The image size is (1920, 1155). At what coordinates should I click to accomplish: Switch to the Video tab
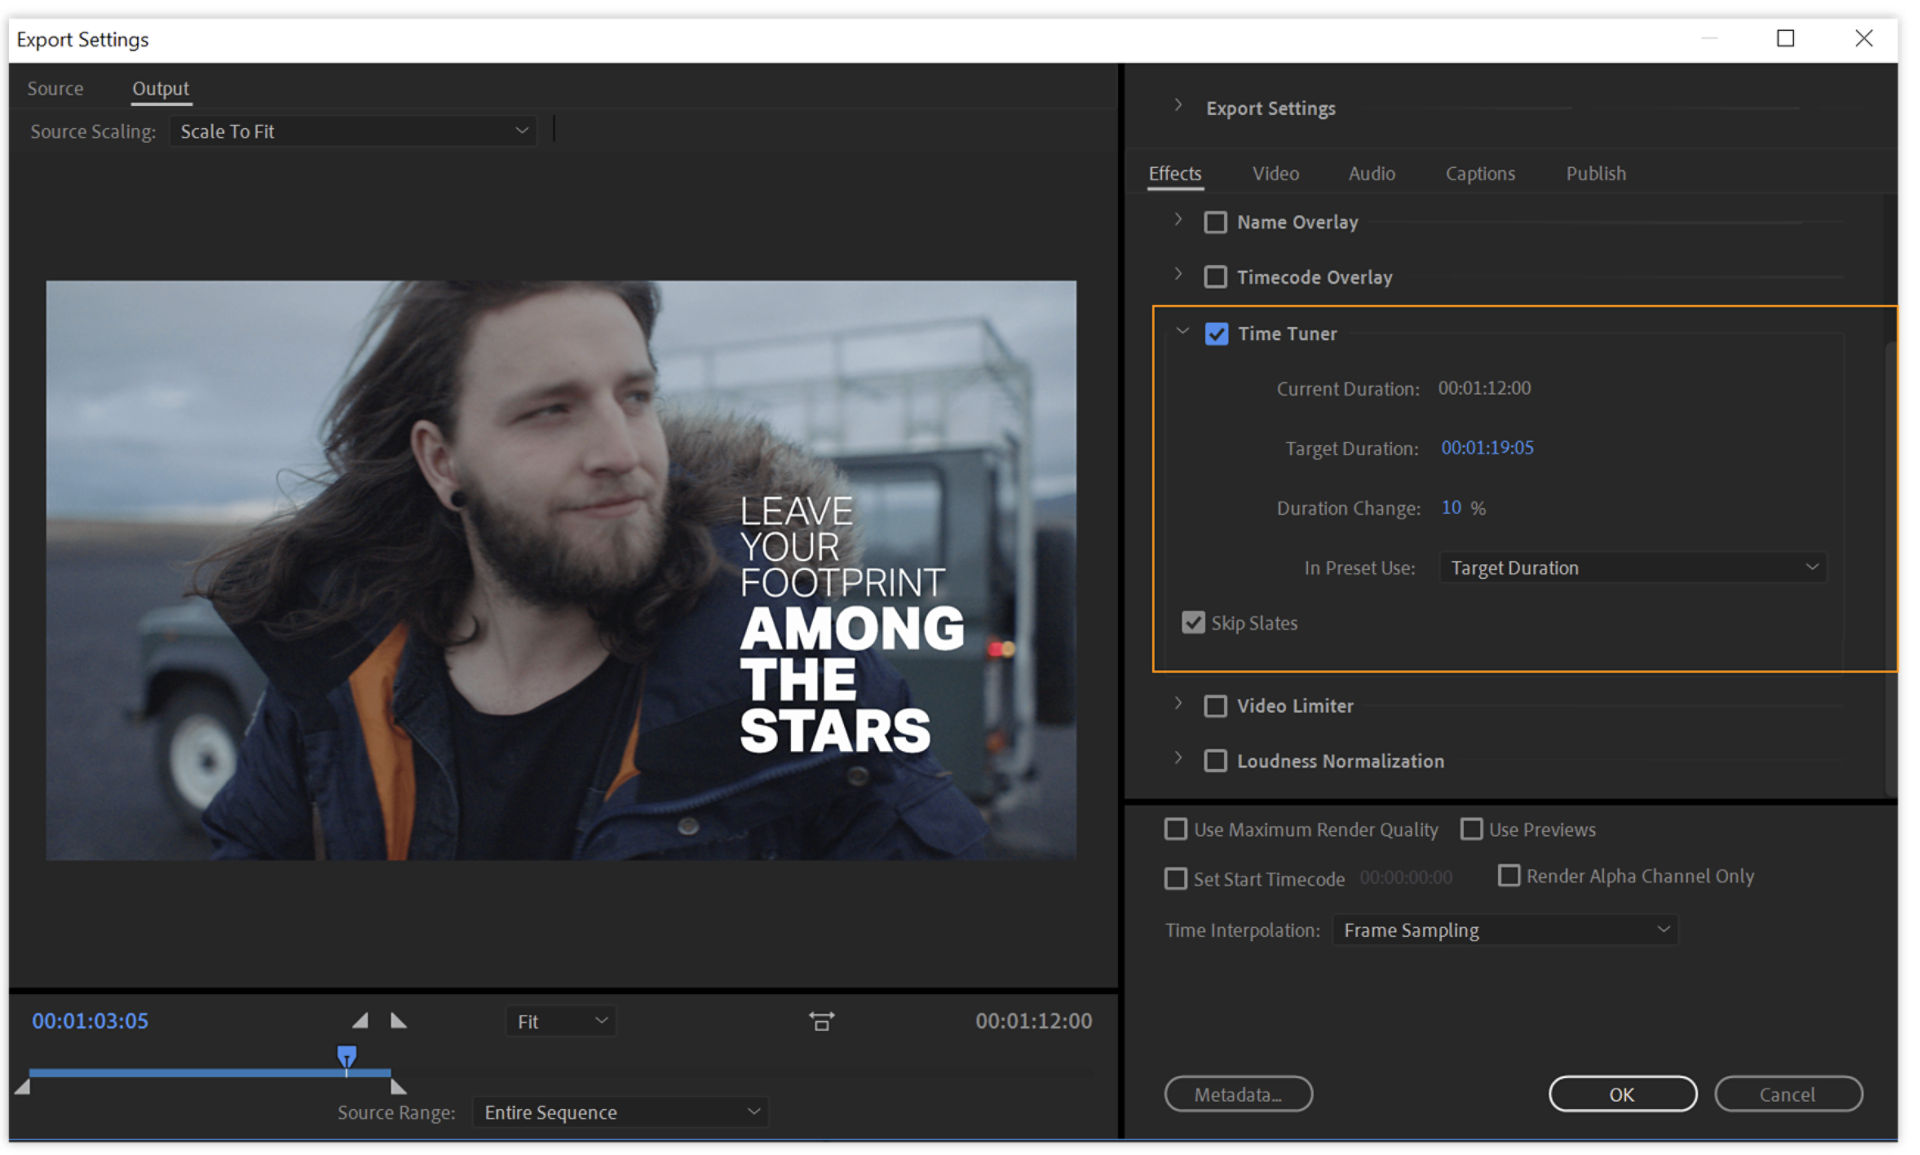(x=1275, y=174)
